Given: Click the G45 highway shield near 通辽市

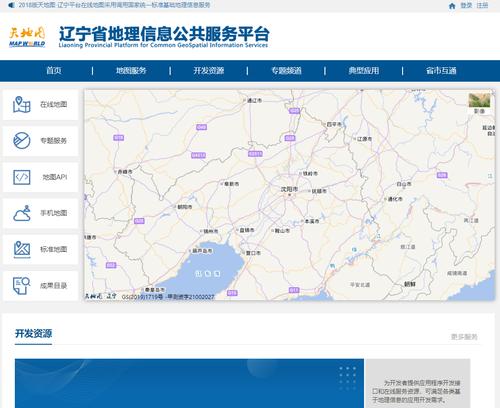Looking at the screenshot, I should tap(201, 127).
